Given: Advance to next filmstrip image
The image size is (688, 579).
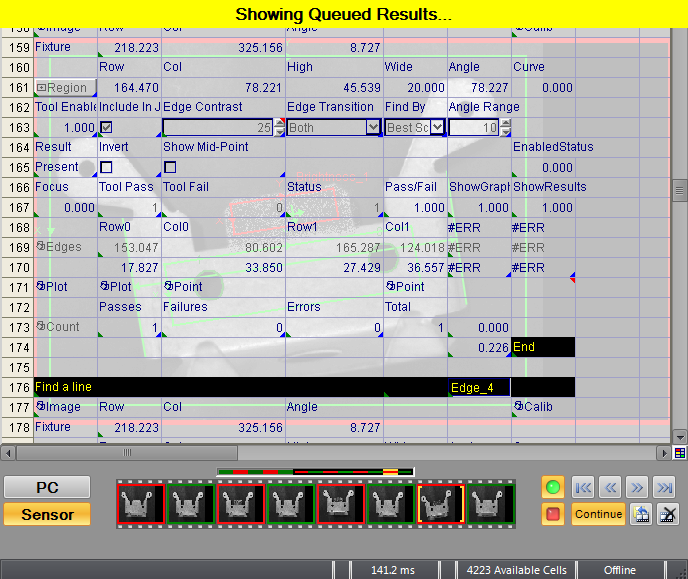Looking at the screenshot, I should tap(637, 488).
